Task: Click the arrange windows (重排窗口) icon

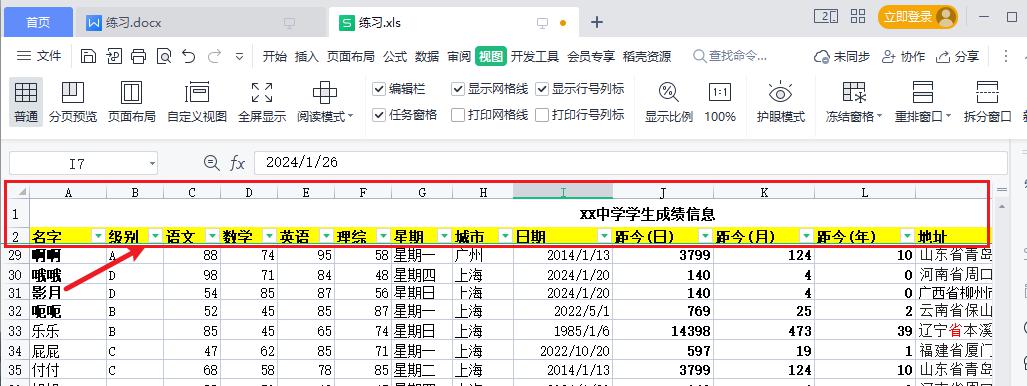Action: tap(923, 93)
